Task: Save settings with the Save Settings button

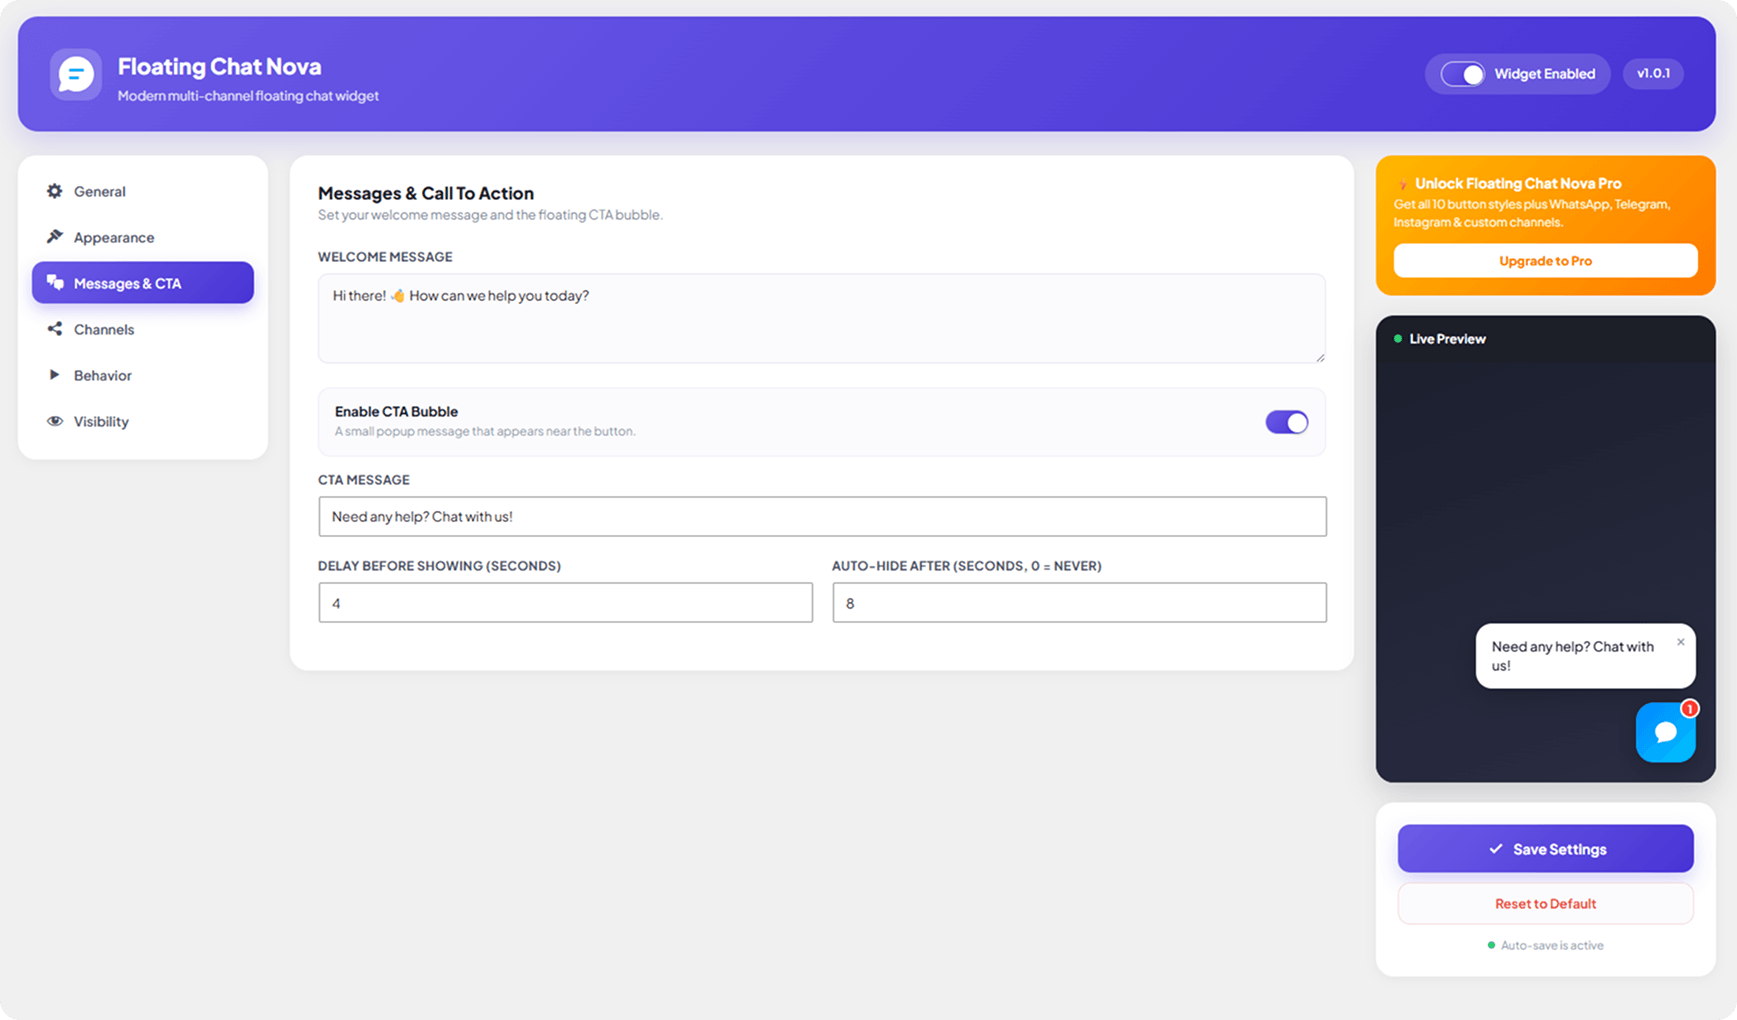Action: [1545, 849]
